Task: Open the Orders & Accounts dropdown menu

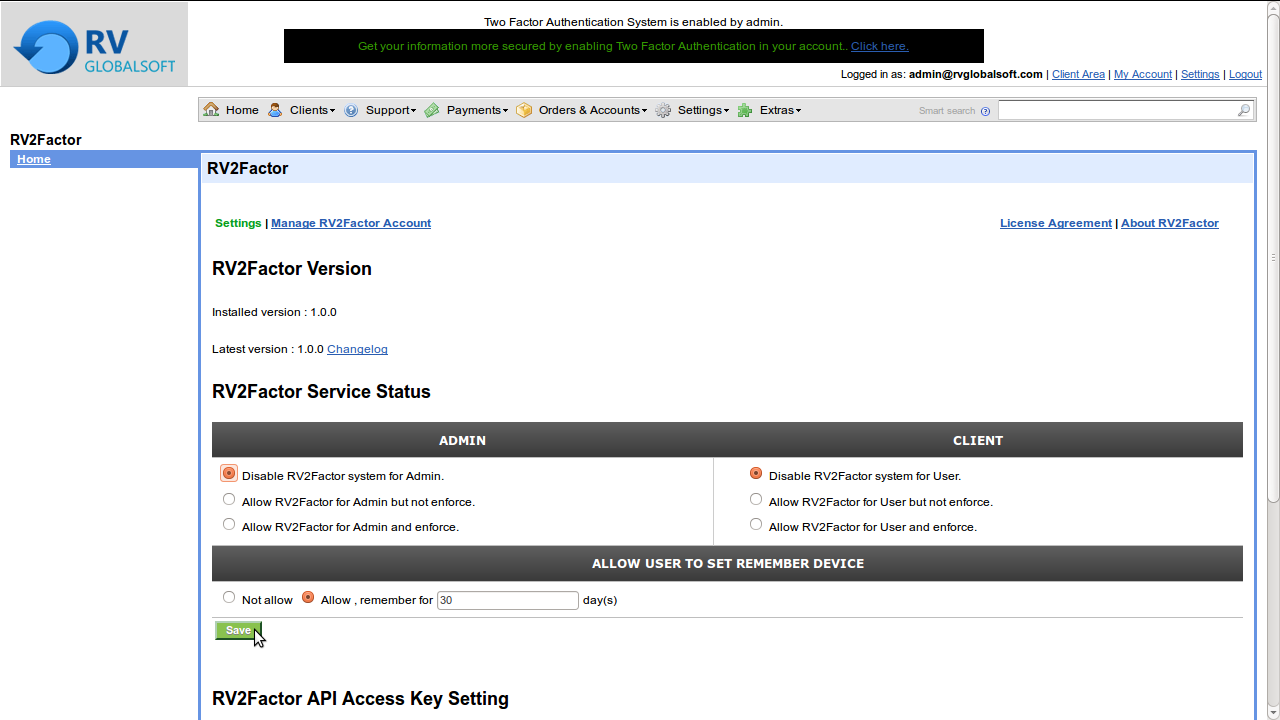Action: pos(592,110)
